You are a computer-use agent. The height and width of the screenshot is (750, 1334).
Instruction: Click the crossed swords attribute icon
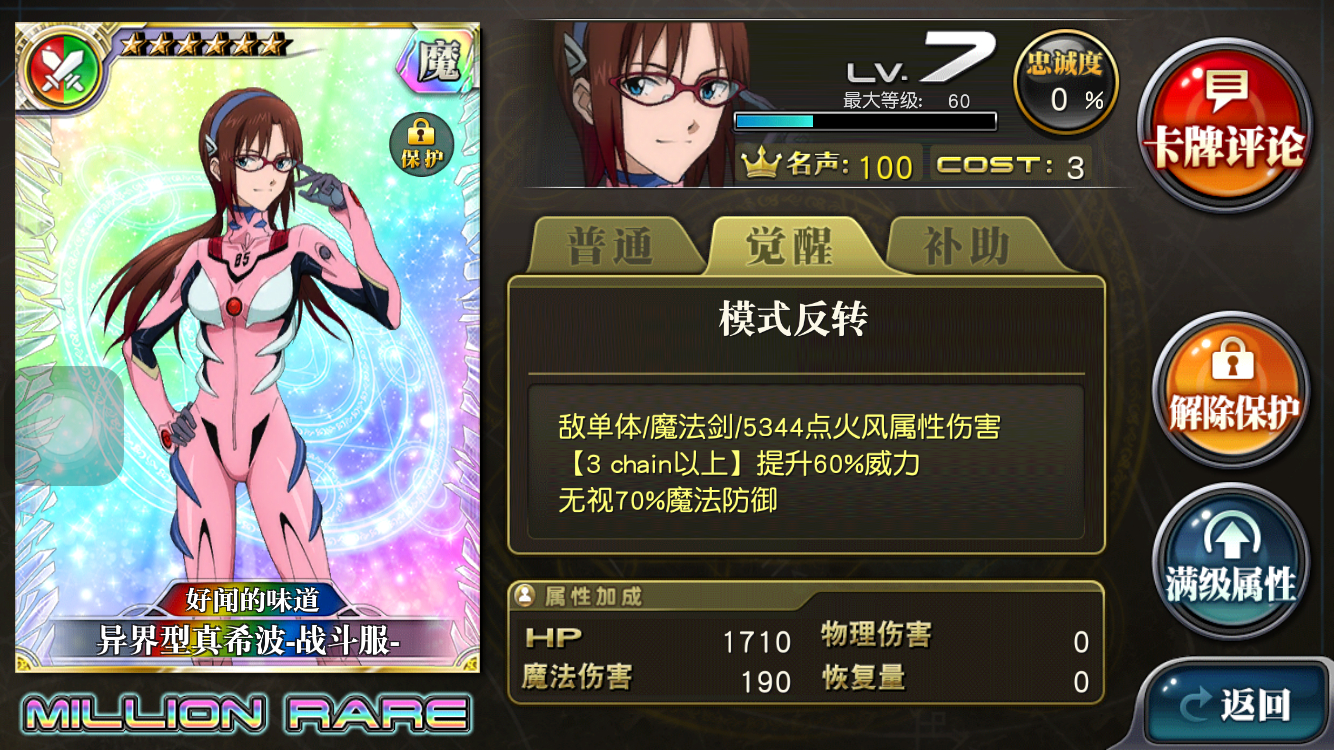click(62, 73)
